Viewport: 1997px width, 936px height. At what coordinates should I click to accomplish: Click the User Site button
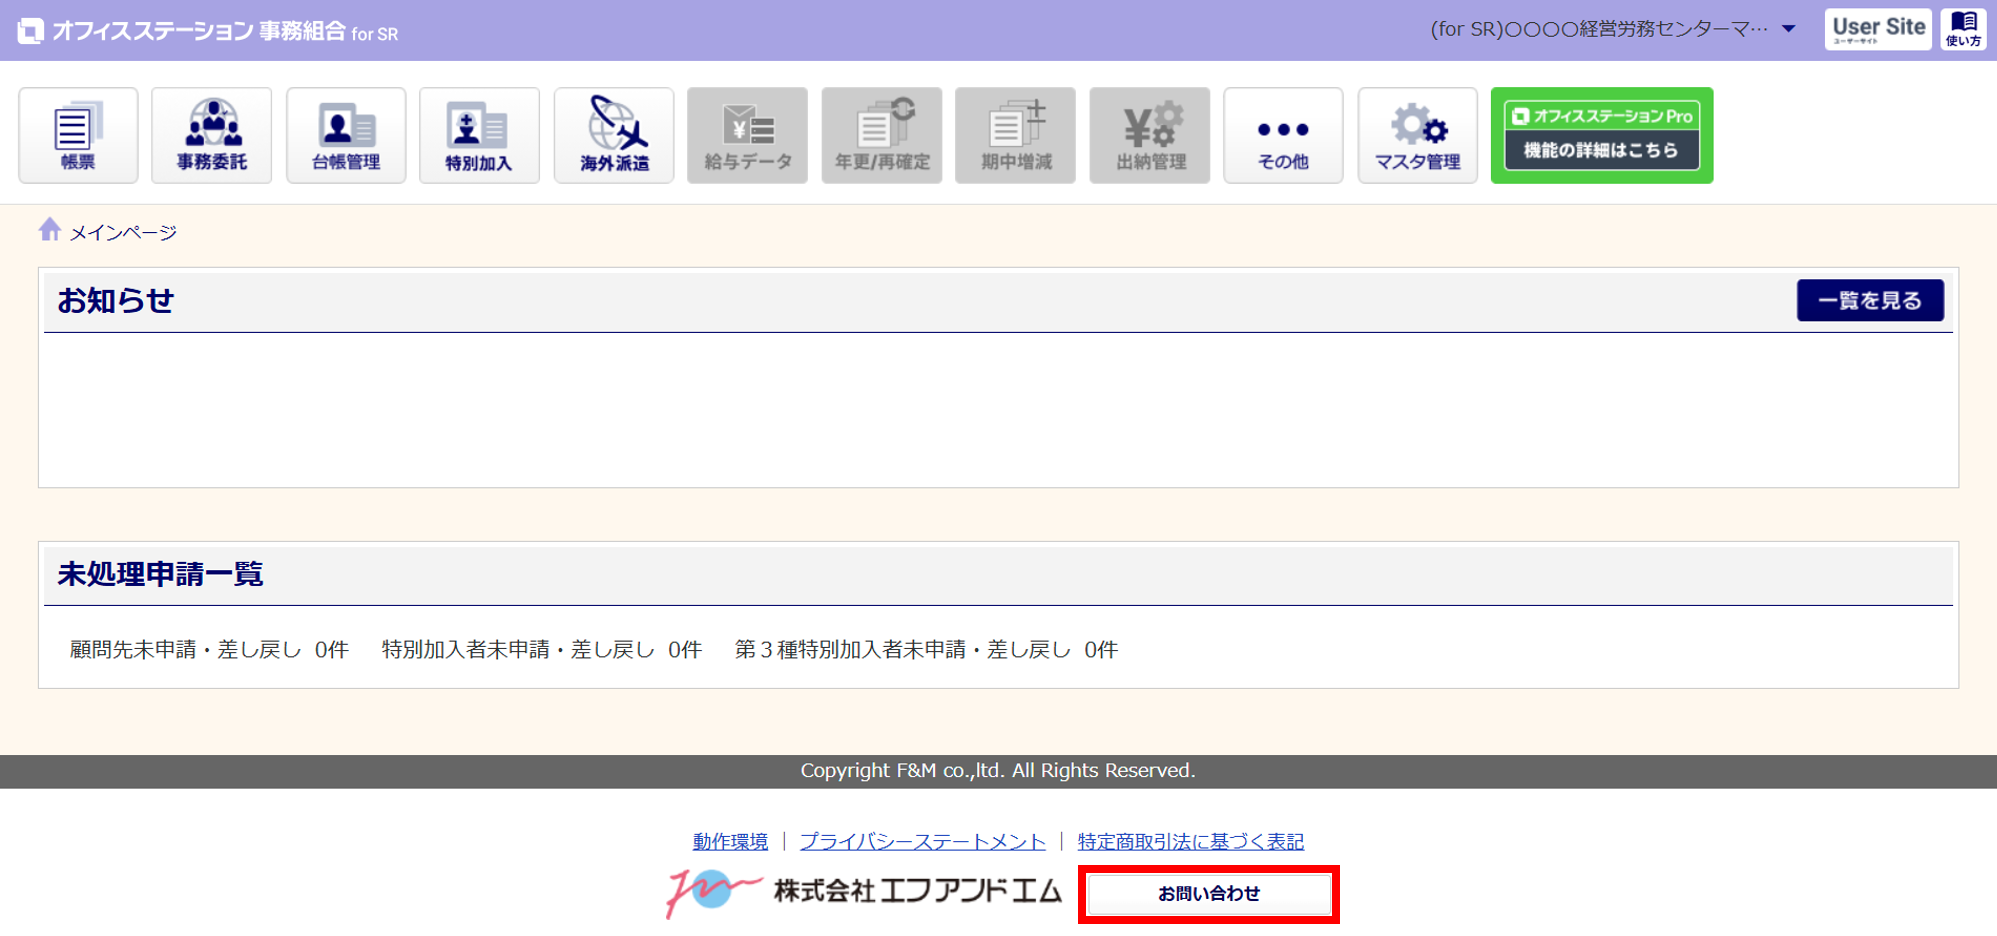[1878, 29]
